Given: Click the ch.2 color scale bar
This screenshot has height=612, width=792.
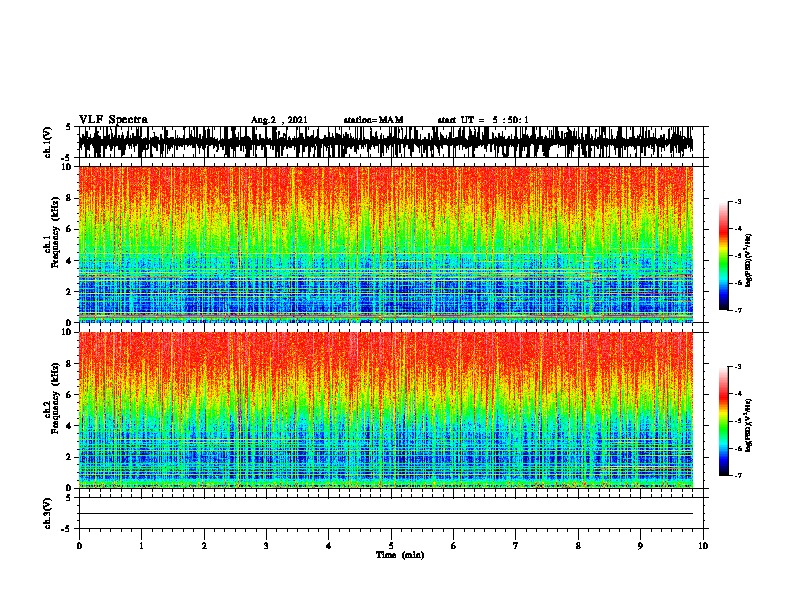Looking at the screenshot, I should point(723,421).
